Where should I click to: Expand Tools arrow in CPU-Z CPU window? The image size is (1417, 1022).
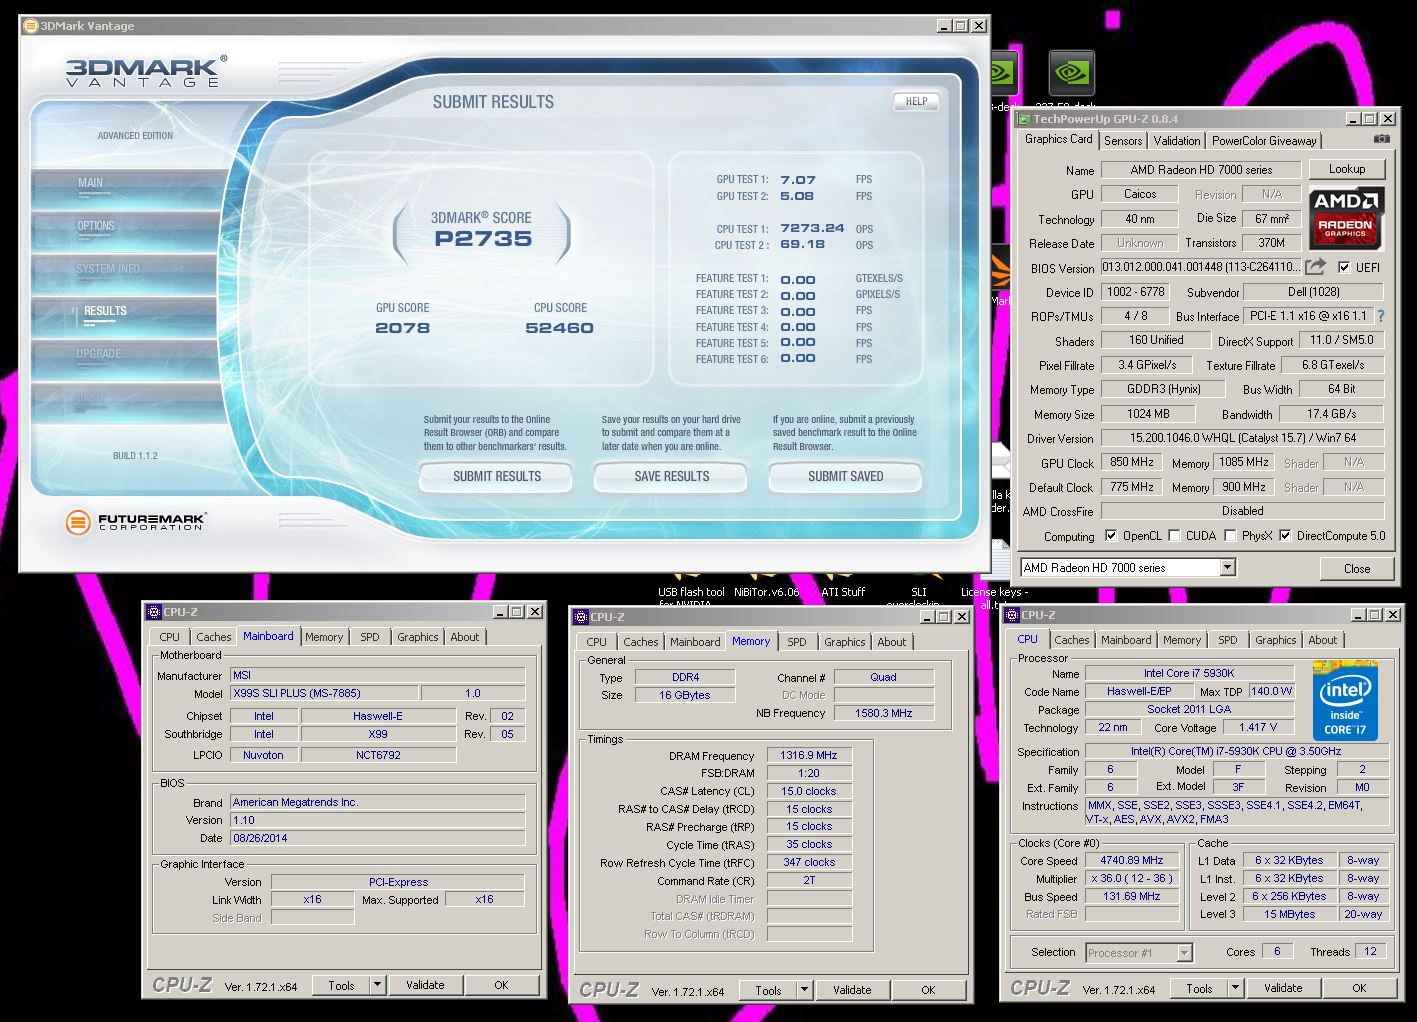[x=1235, y=988]
